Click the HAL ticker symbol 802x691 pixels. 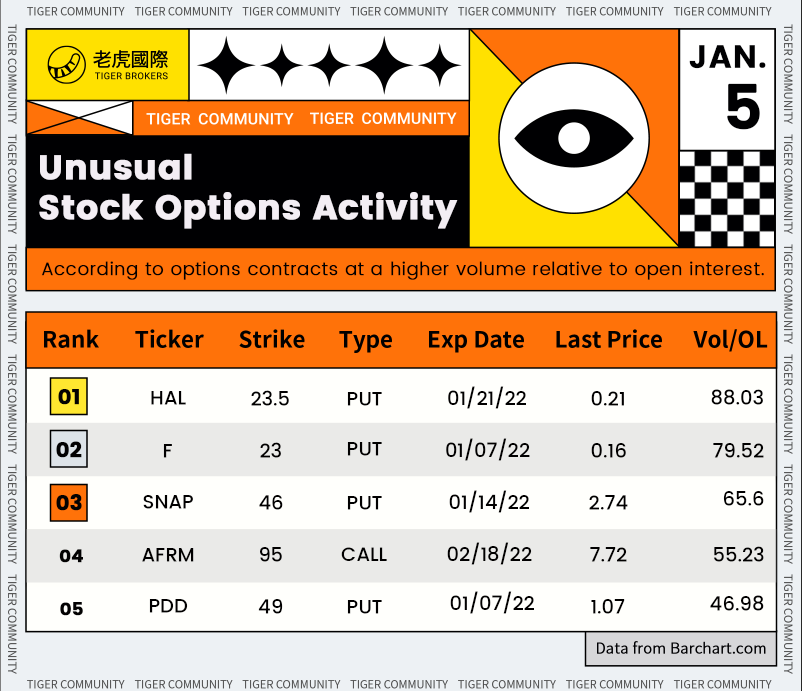(x=168, y=398)
